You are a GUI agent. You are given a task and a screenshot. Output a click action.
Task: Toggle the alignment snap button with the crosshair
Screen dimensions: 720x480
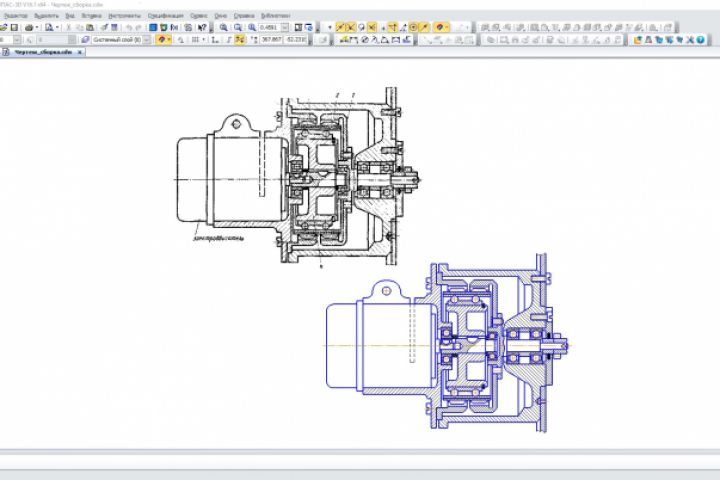(x=393, y=28)
